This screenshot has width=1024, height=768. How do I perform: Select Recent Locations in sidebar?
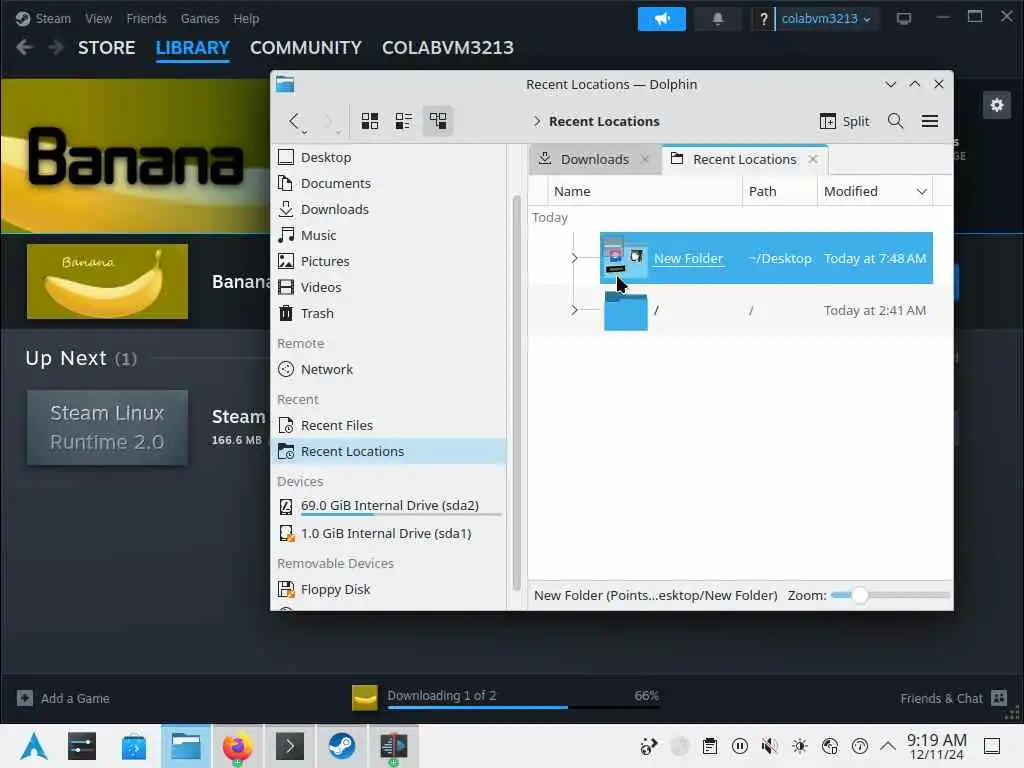[389, 451]
